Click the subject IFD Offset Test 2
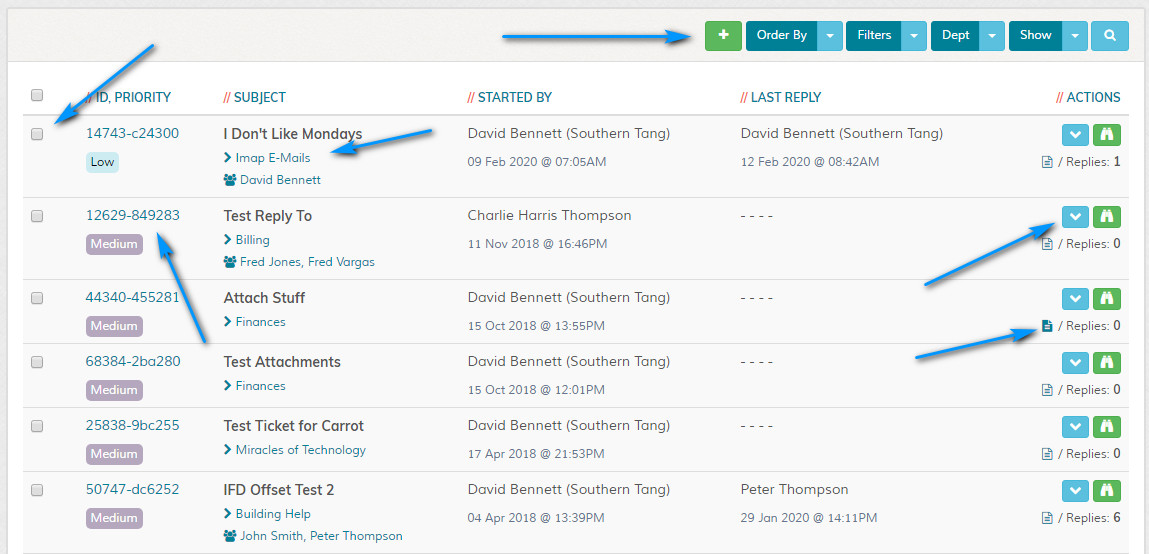This screenshot has width=1149, height=554. point(279,490)
